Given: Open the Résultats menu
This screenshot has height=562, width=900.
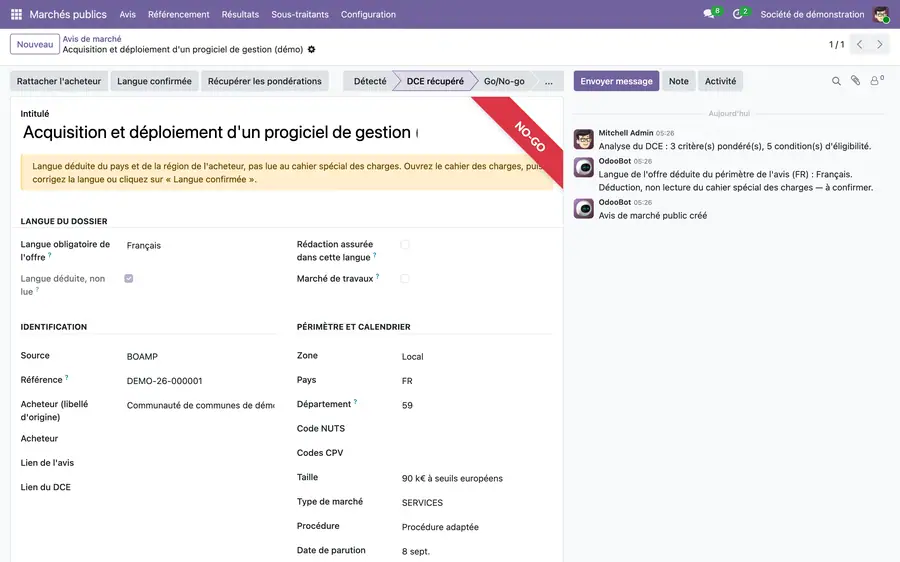Looking at the screenshot, I should pyautogui.click(x=240, y=14).
